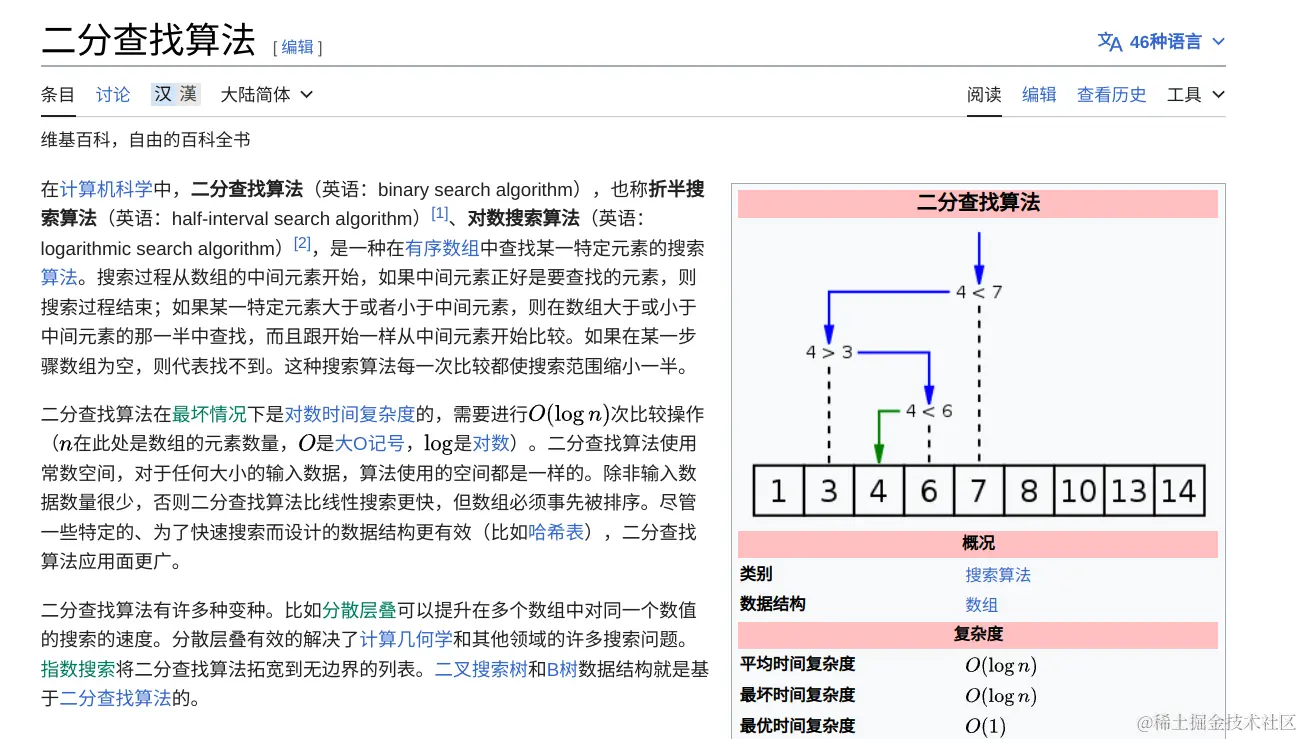
Task: Follow the 计算机科学 link
Action: click(106, 189)
